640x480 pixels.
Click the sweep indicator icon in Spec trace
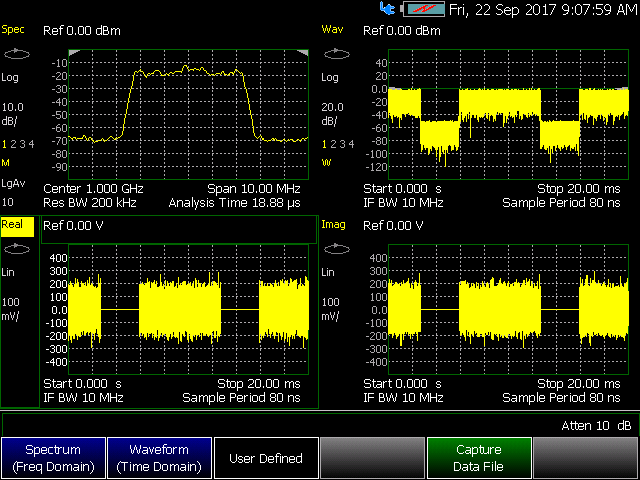coord(17,54)
